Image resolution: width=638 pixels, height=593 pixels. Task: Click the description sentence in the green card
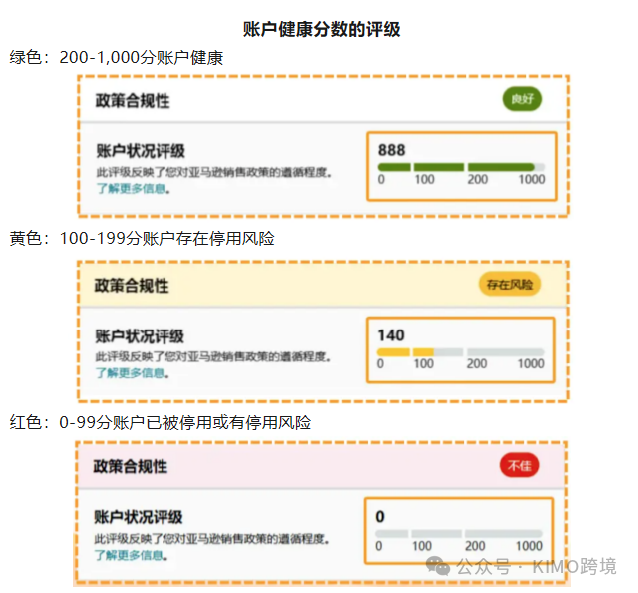click(x=214, y=173)
